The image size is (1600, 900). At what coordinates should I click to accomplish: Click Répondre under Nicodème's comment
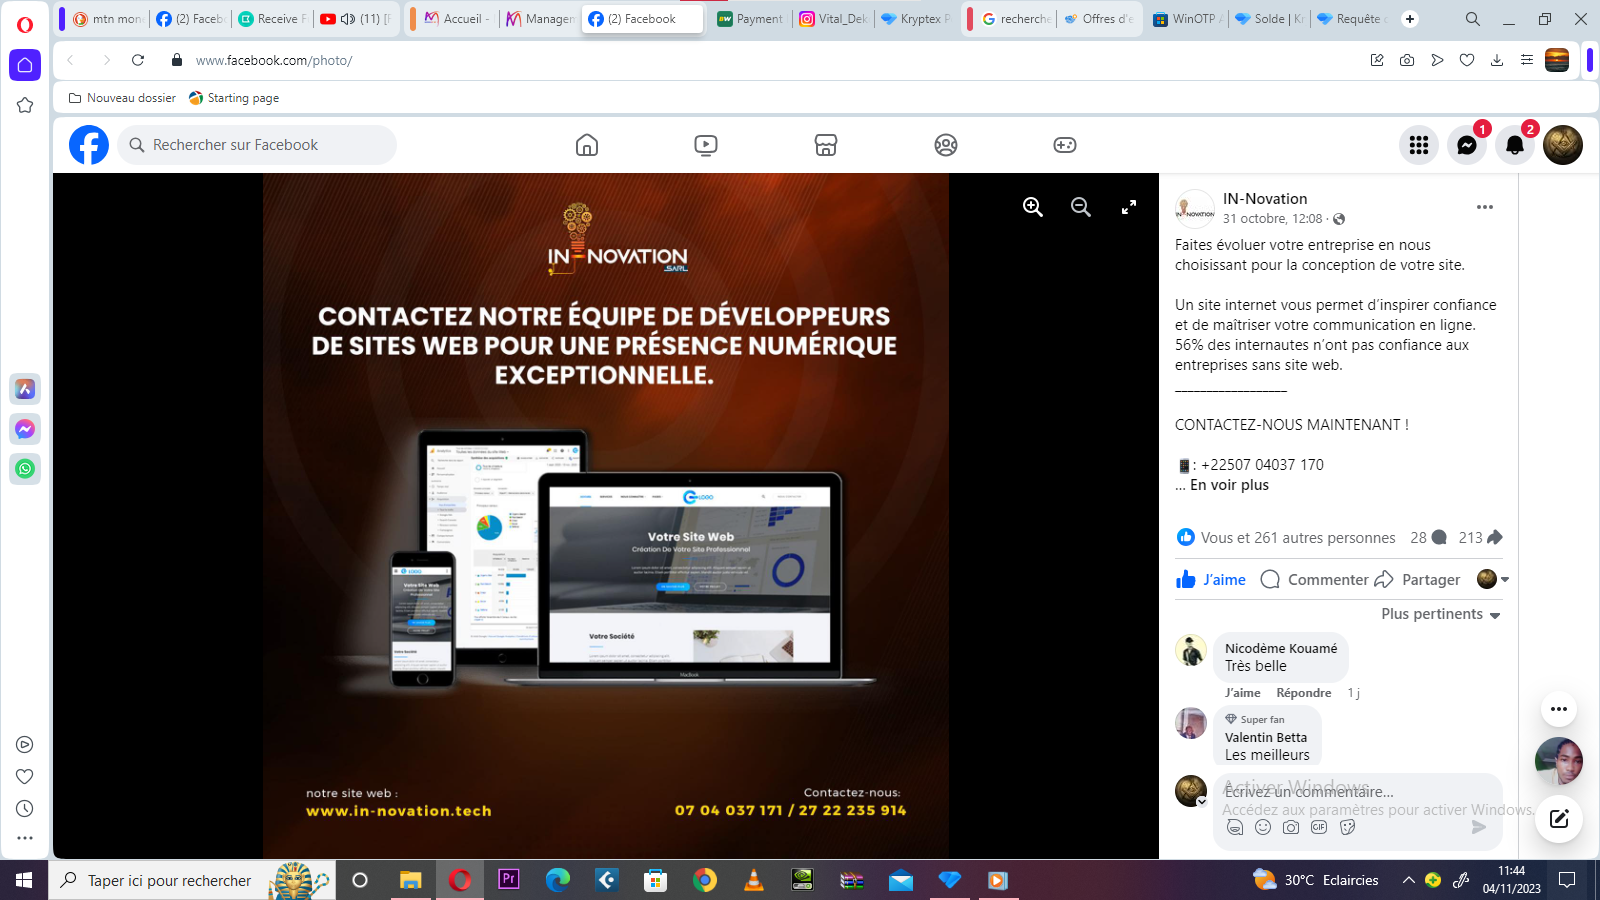click(1304, 693)
